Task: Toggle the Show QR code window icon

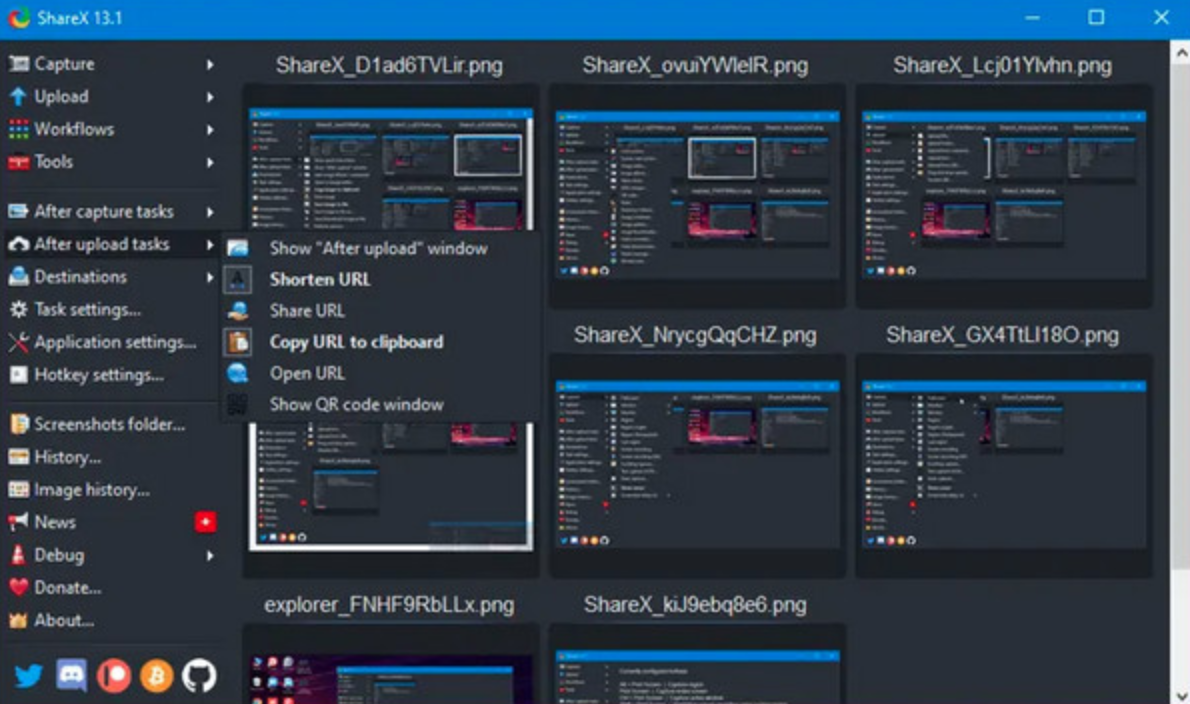Action: [x=238, y=404]
